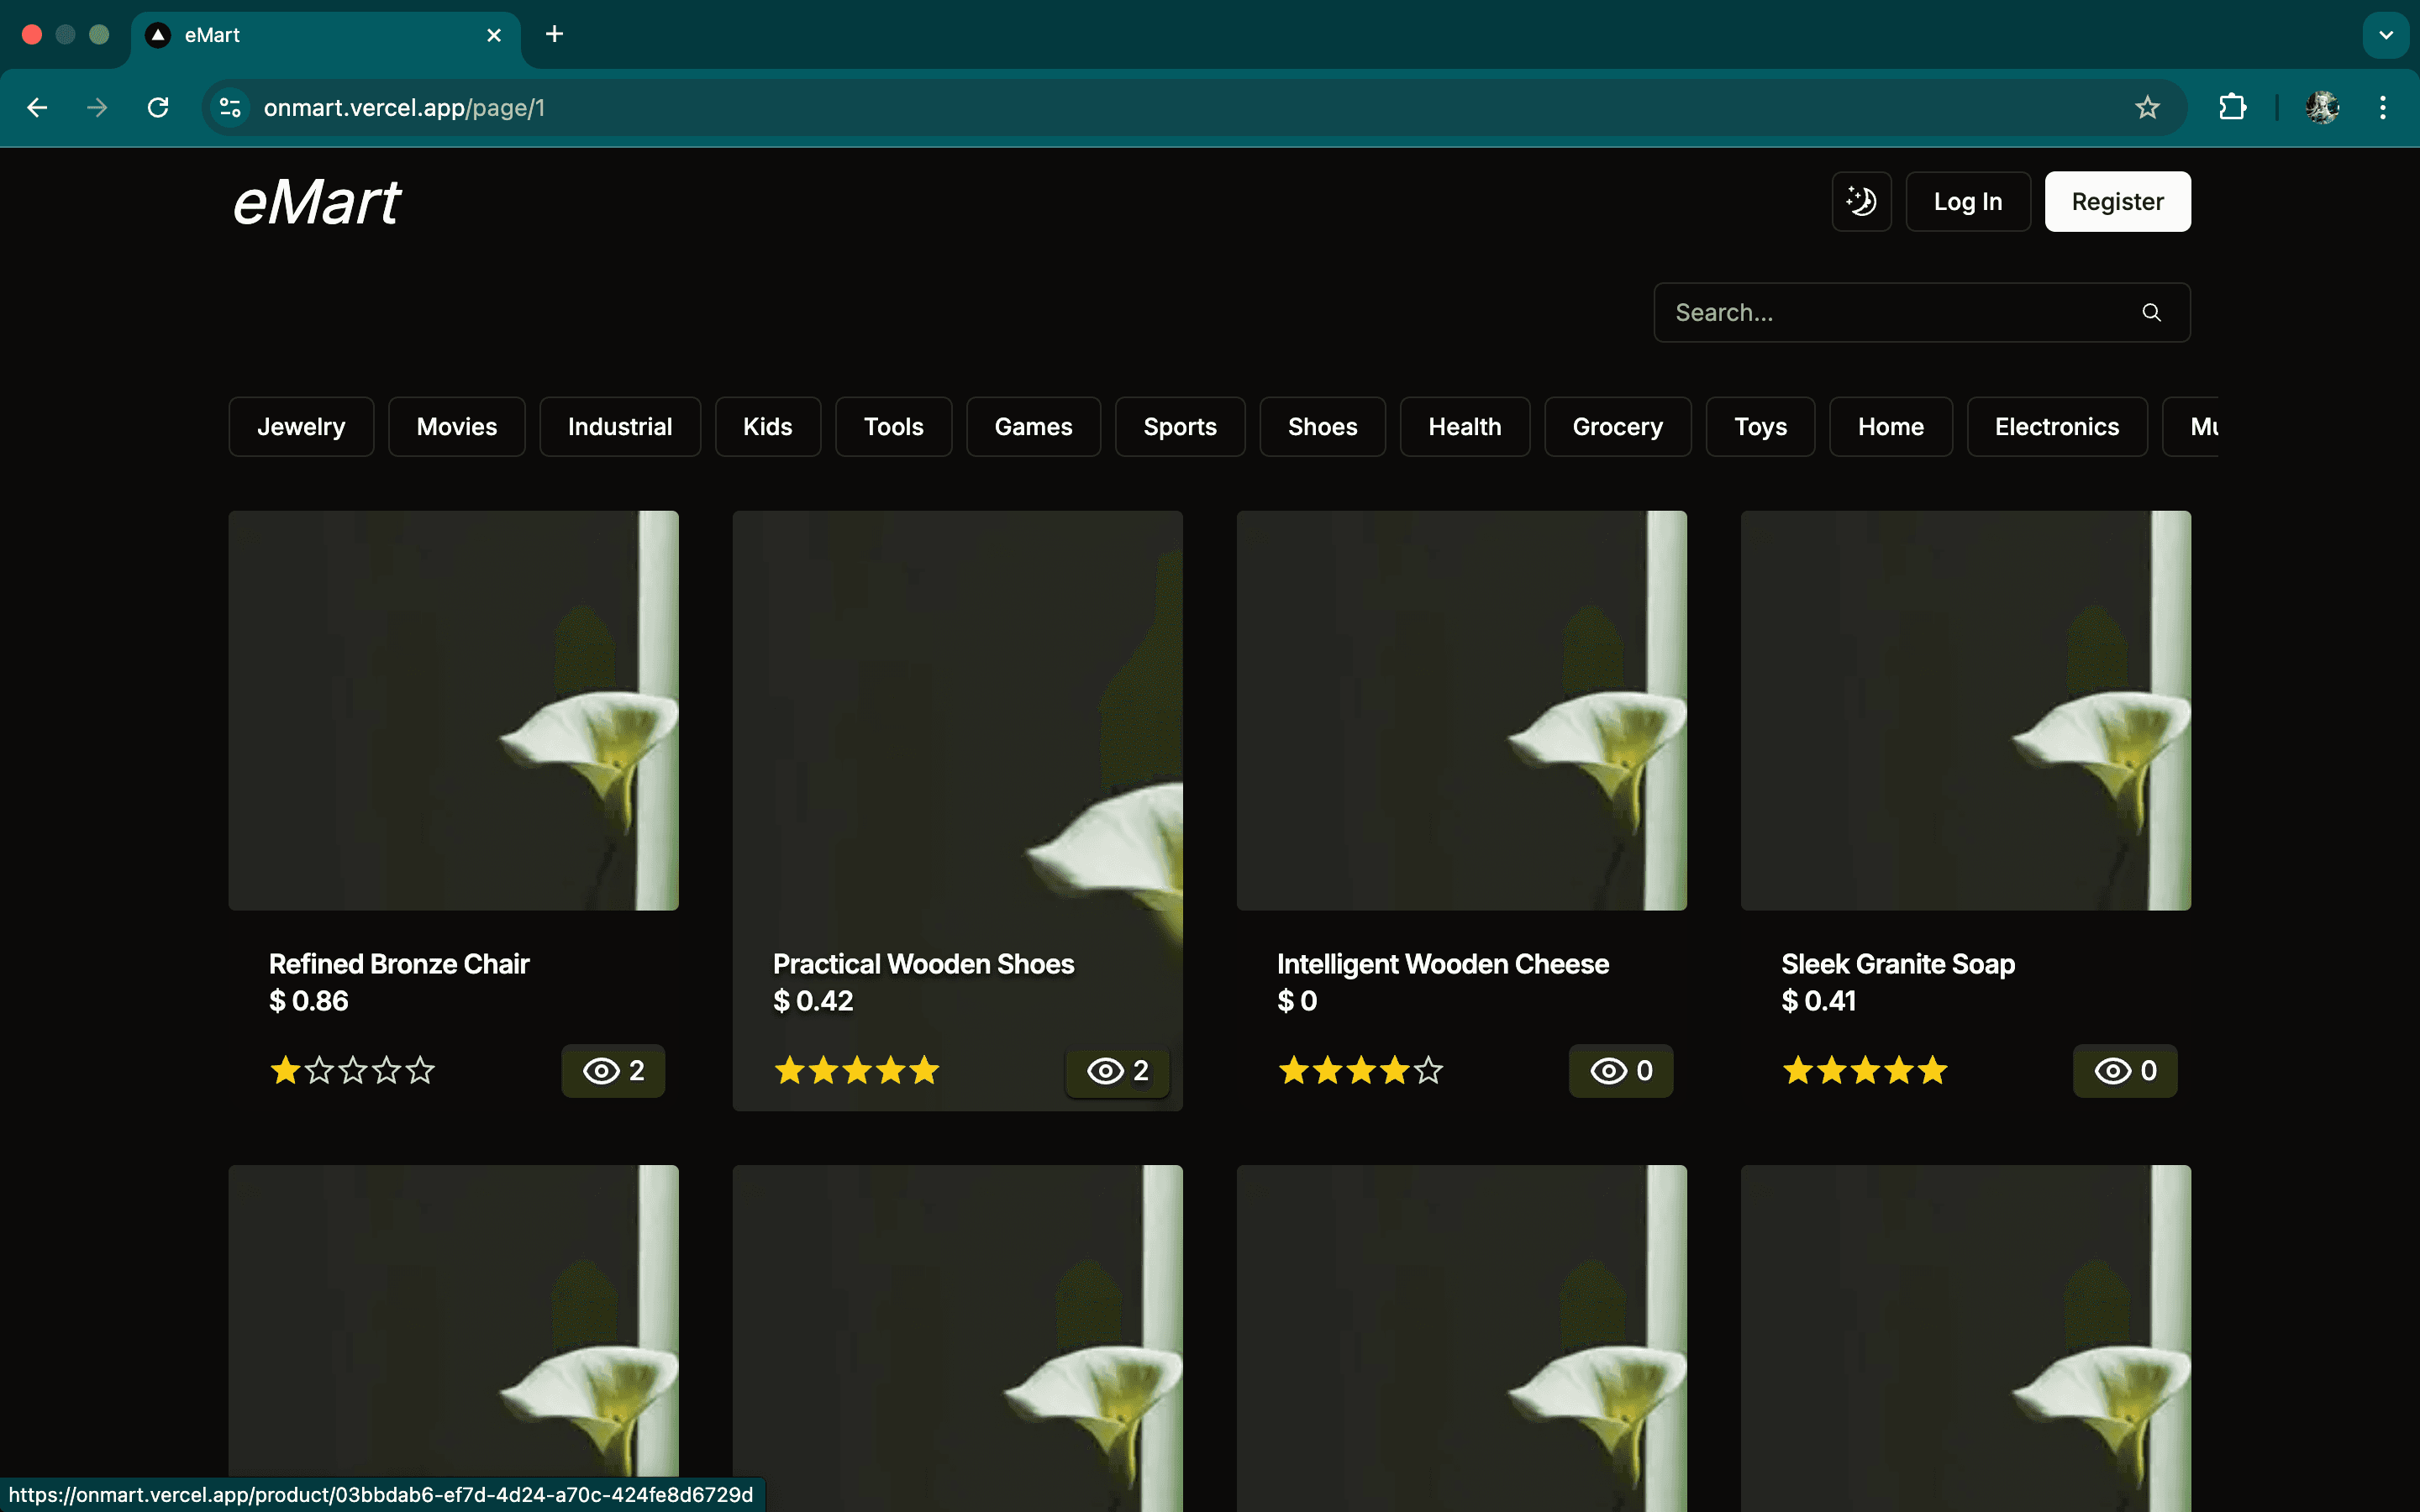Screen dimensions: 2420x1512
Task: Reload the eMart page
Action: [157, 107]
